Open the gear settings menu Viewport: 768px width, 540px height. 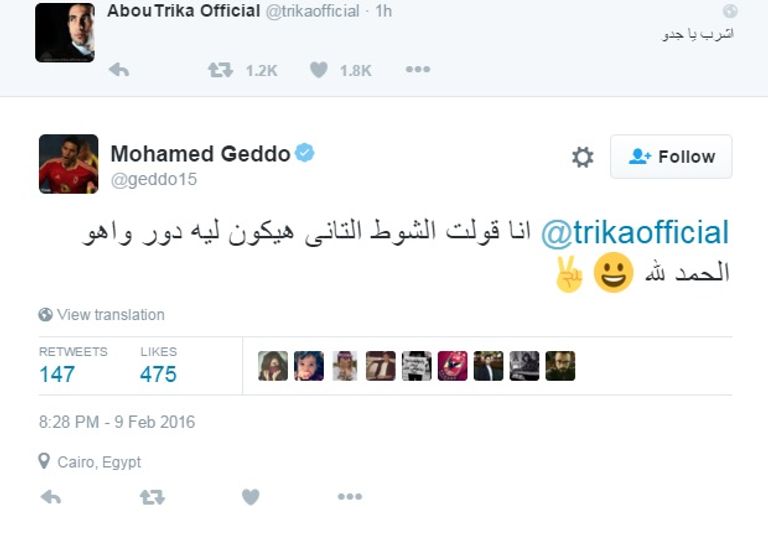[582, 157]
